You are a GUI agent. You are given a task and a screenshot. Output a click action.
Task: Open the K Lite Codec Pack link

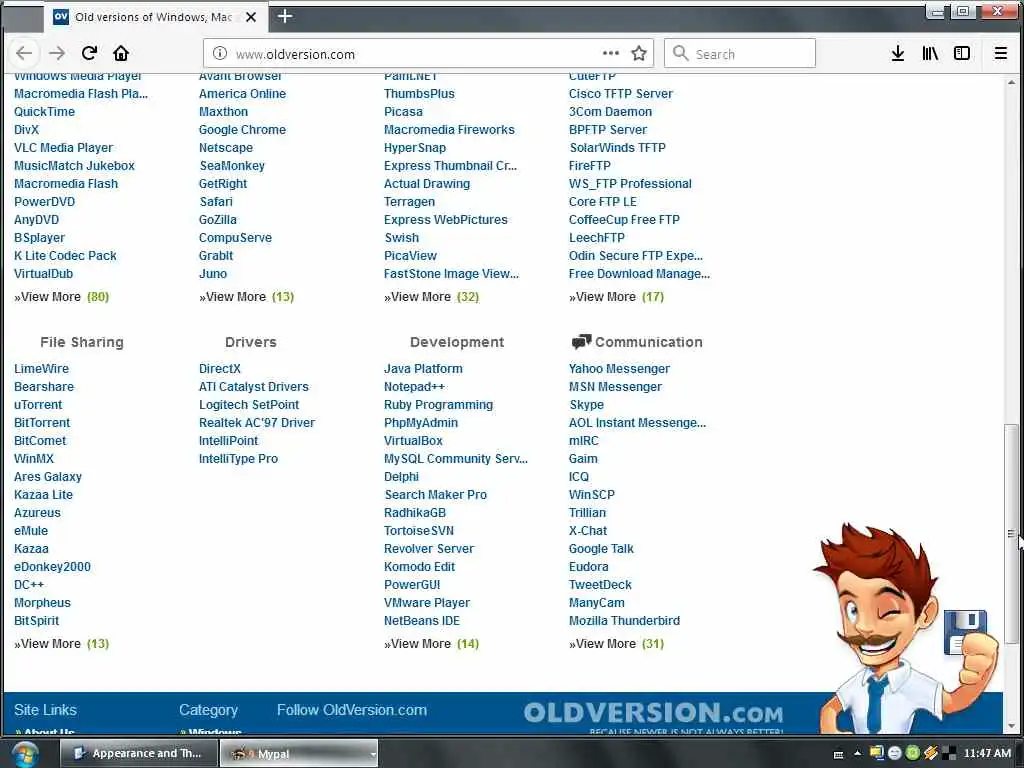(65, 255)
